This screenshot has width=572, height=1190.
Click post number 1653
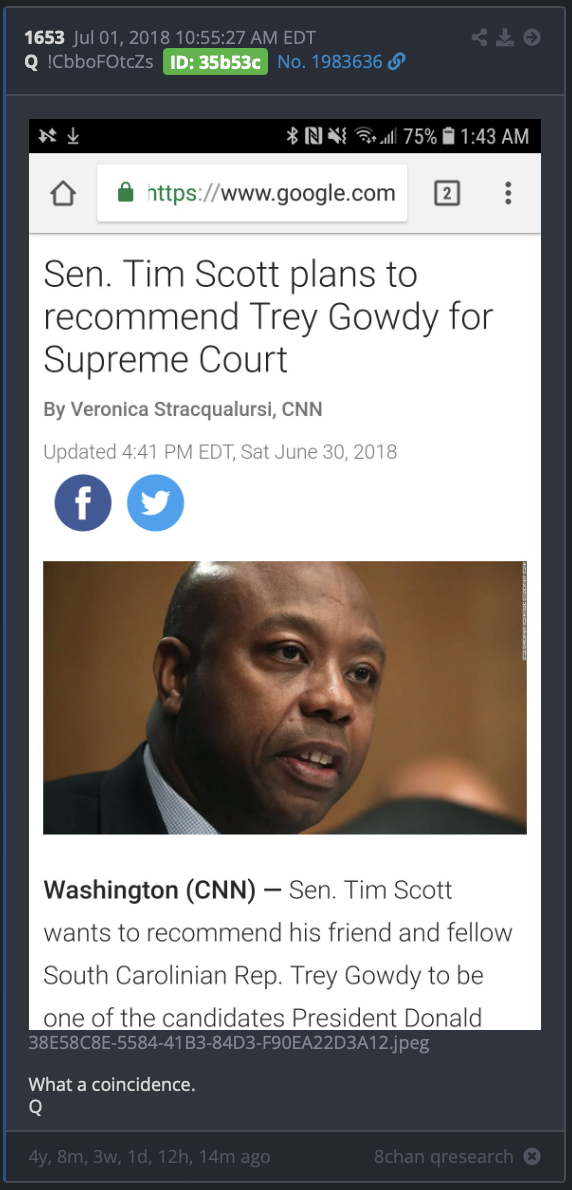pyautogui.click(x=44, y=37)
